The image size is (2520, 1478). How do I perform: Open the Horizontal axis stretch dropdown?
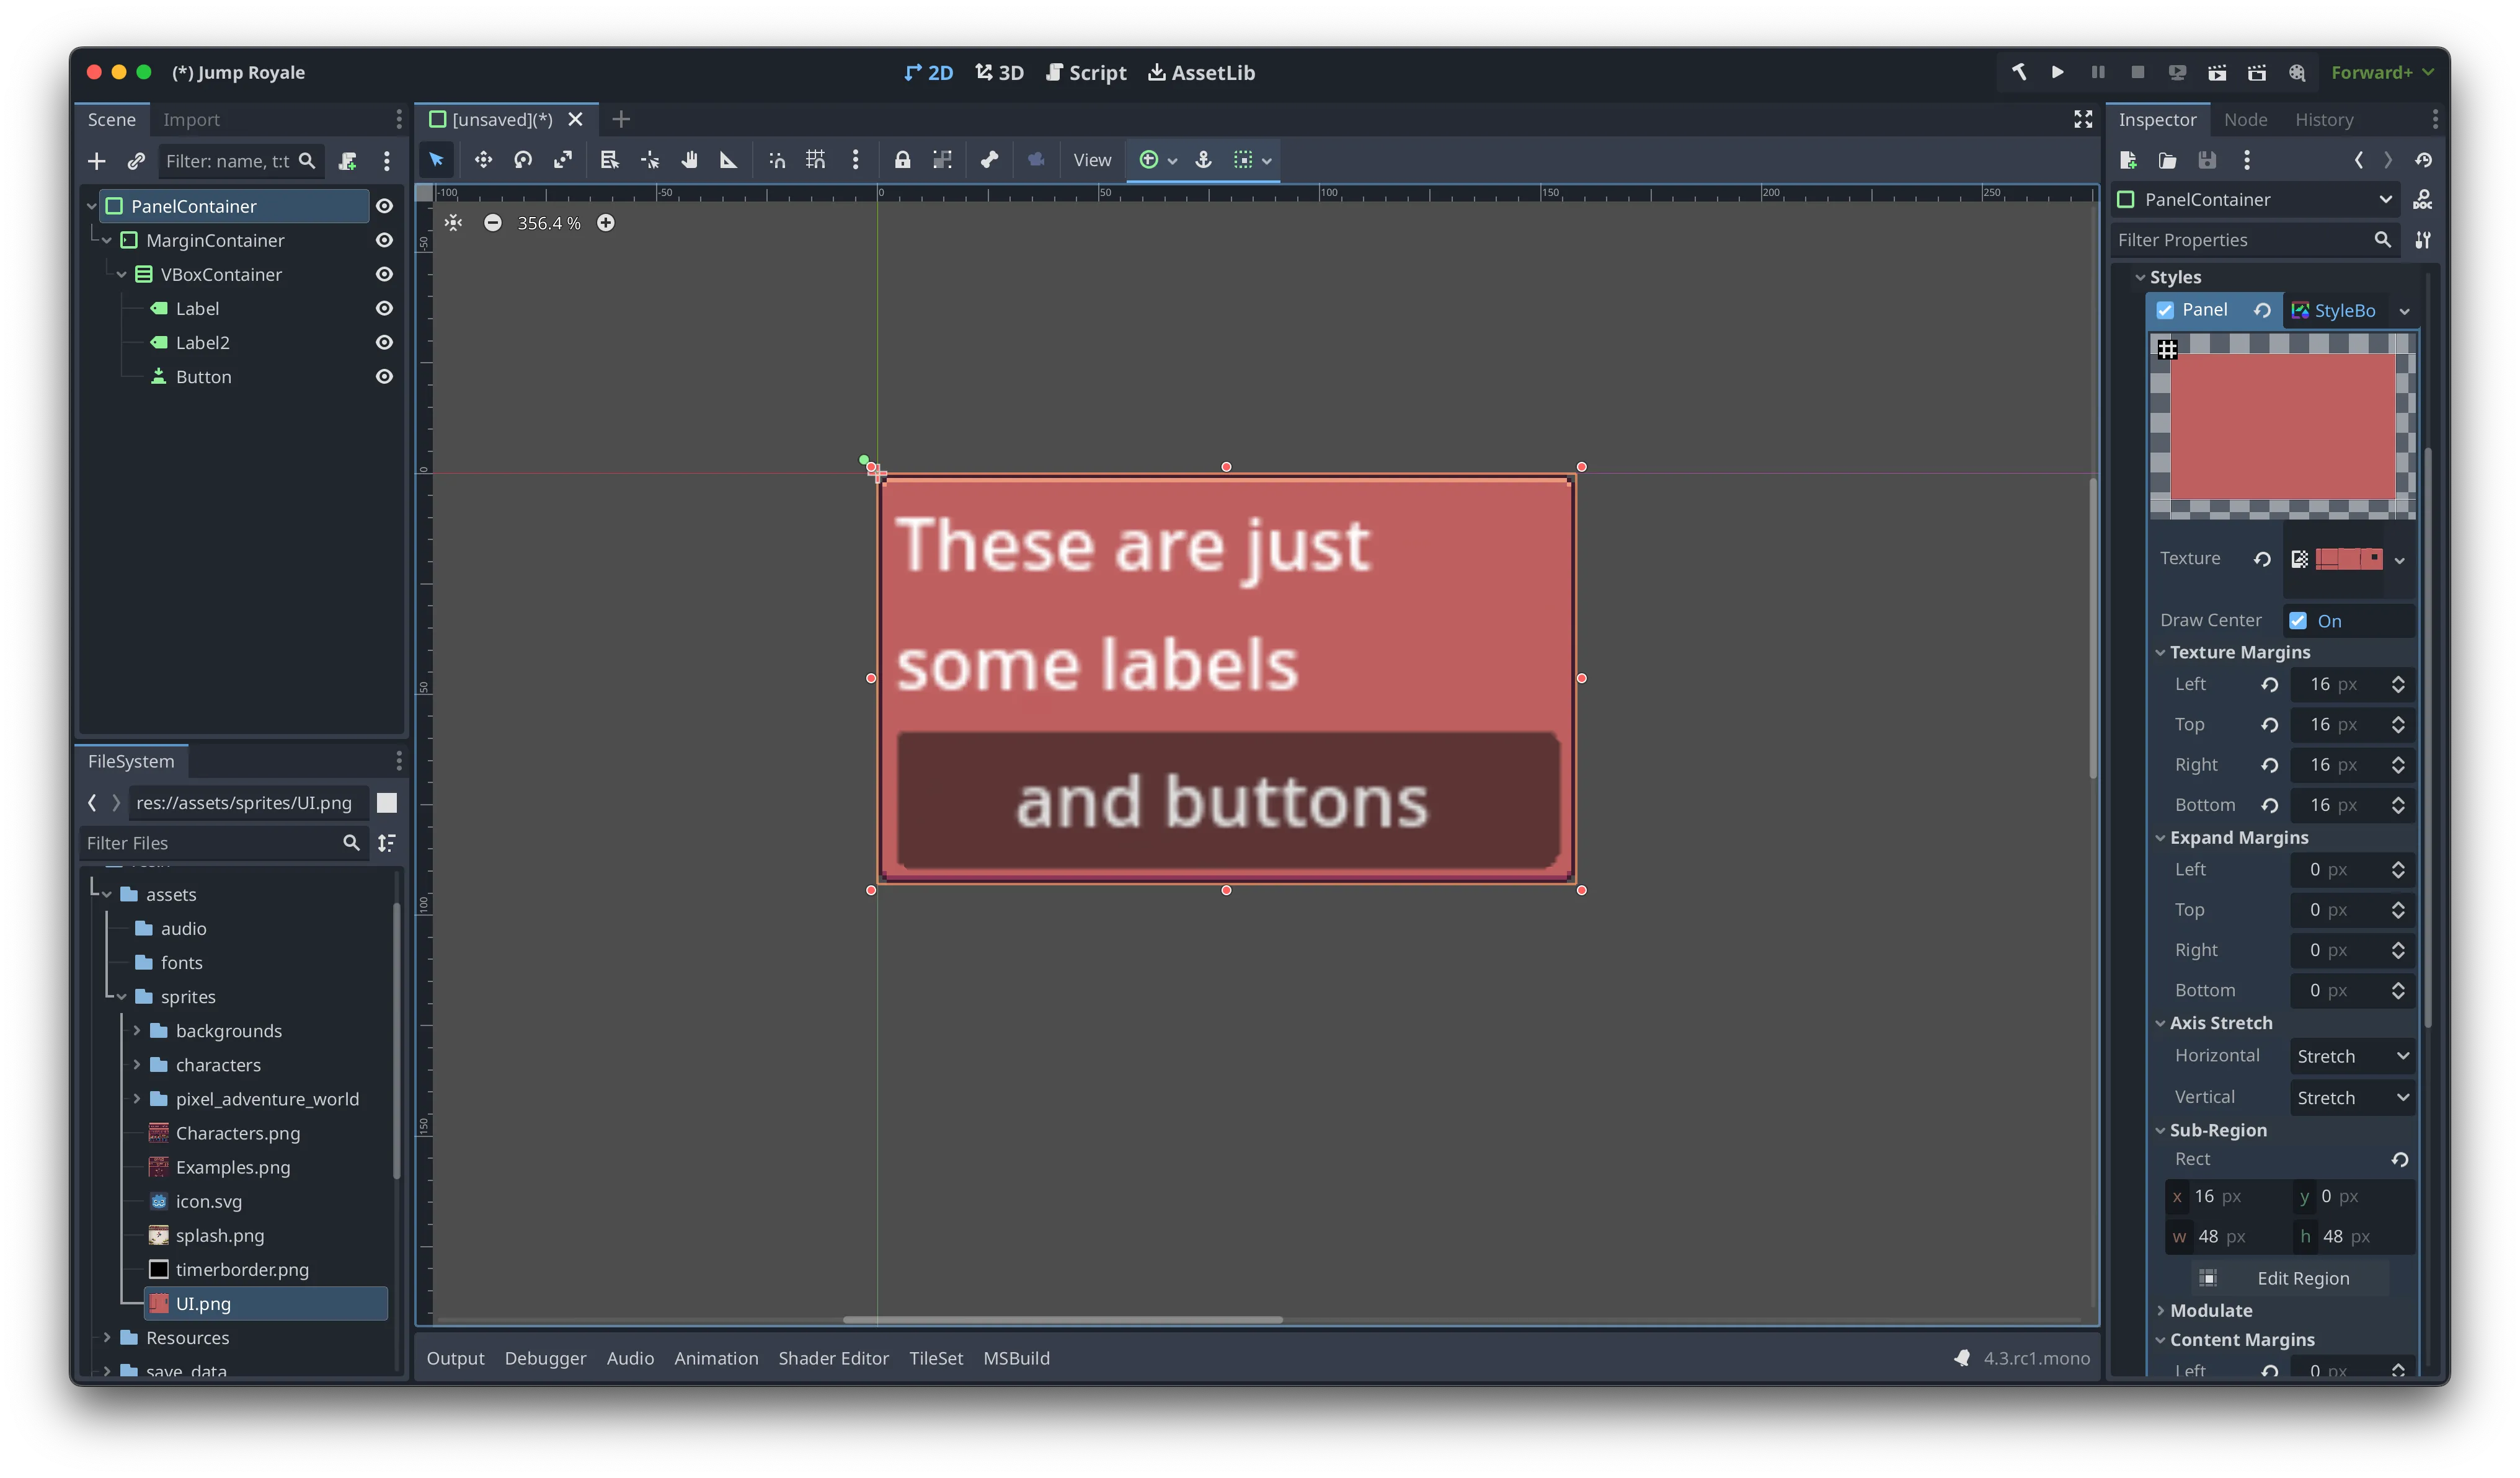click(2352, 1056)
